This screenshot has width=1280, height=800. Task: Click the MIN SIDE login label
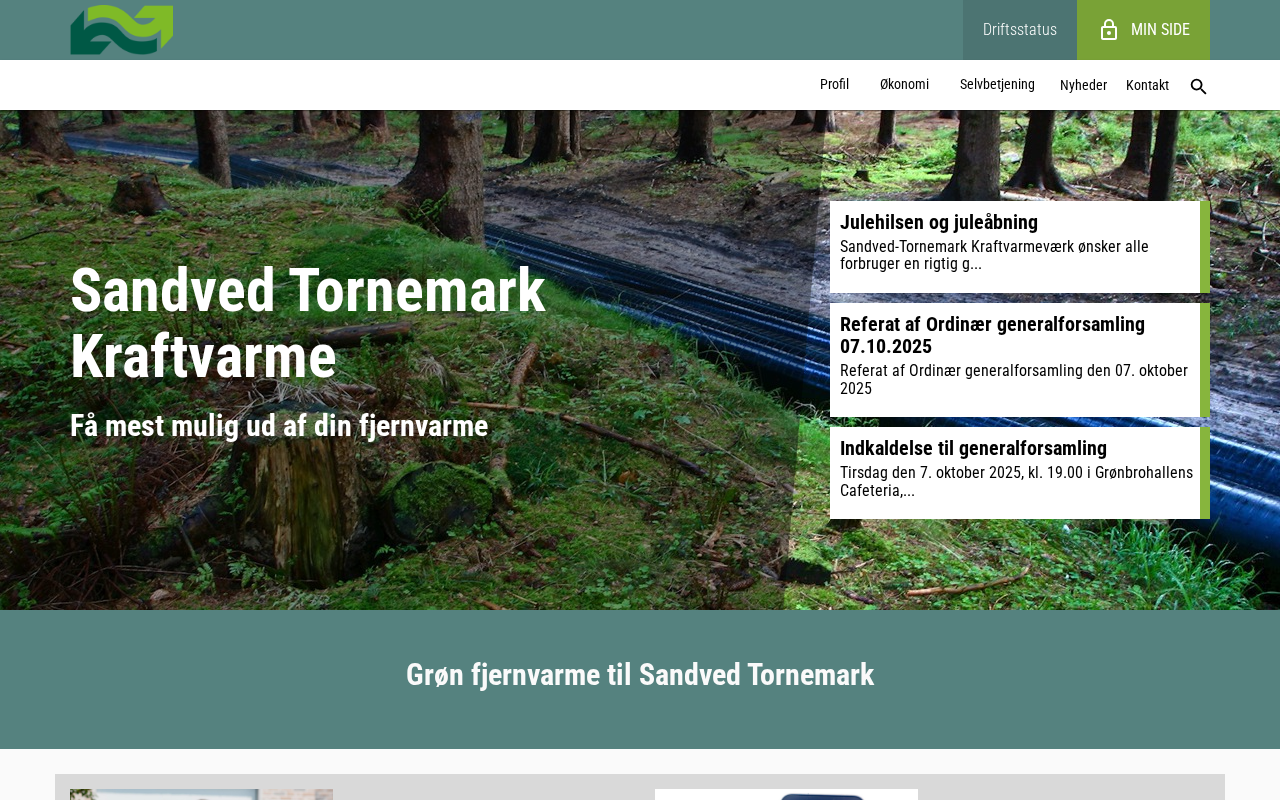coord(1160,30)
